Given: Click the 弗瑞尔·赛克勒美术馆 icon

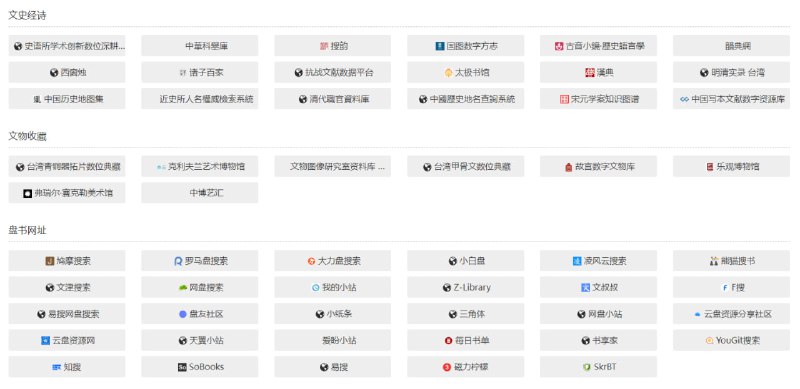Looking at the screenshot, I should [28, 193].
